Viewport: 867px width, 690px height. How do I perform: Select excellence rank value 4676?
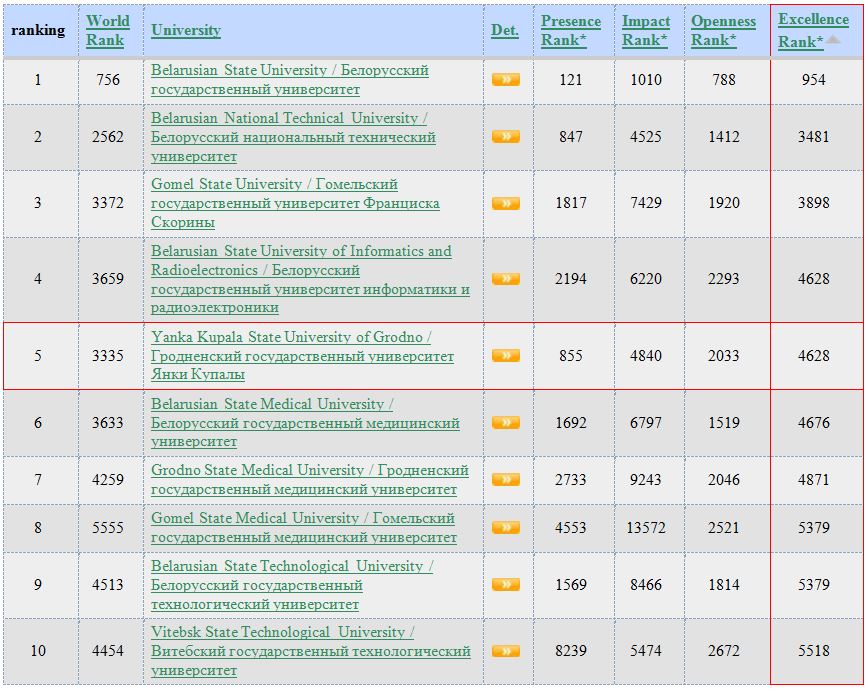pos(813,423)
